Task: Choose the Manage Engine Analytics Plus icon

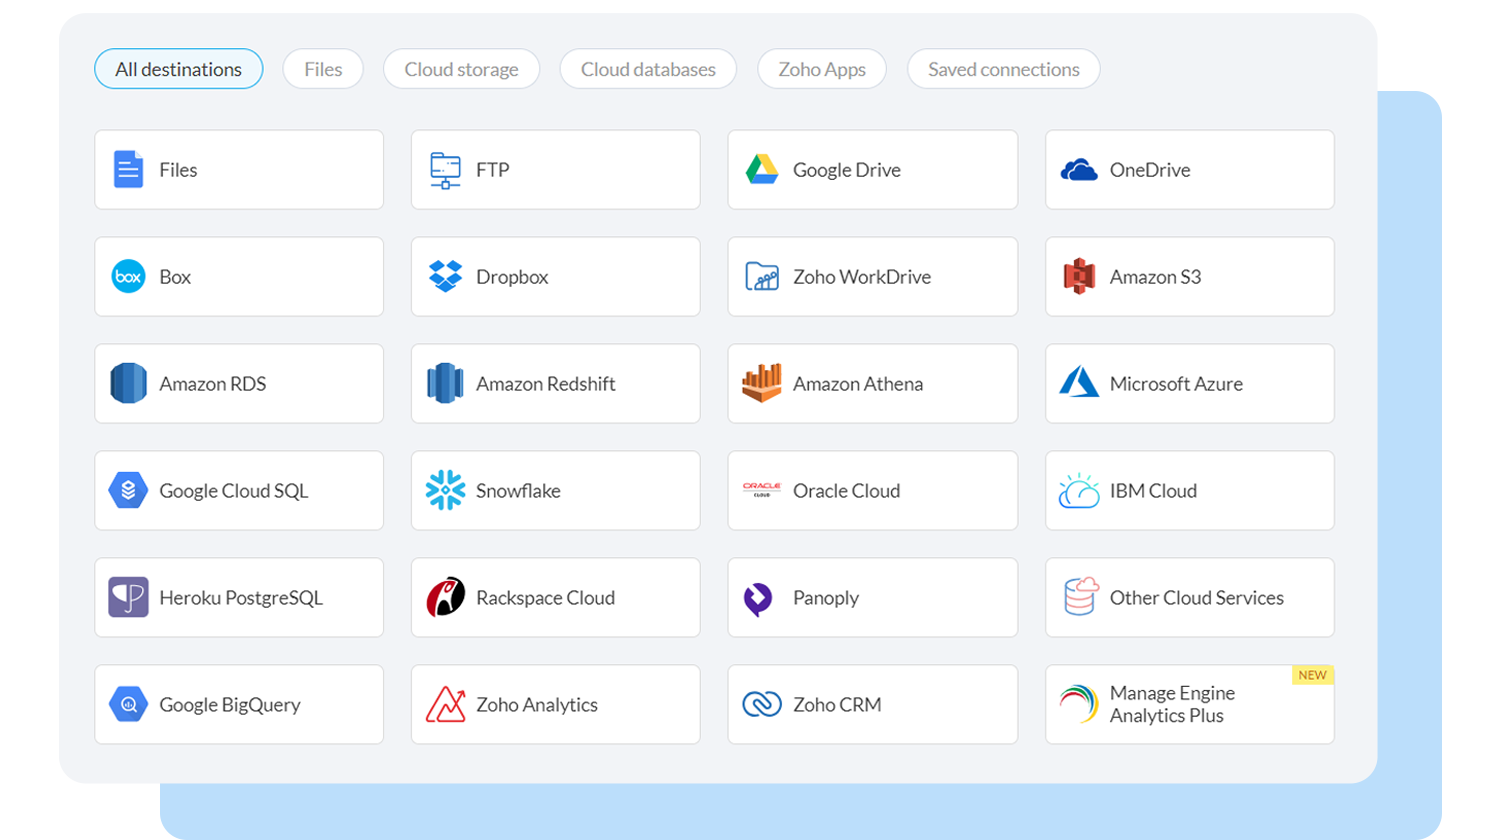Action: tap(1079, 704)
